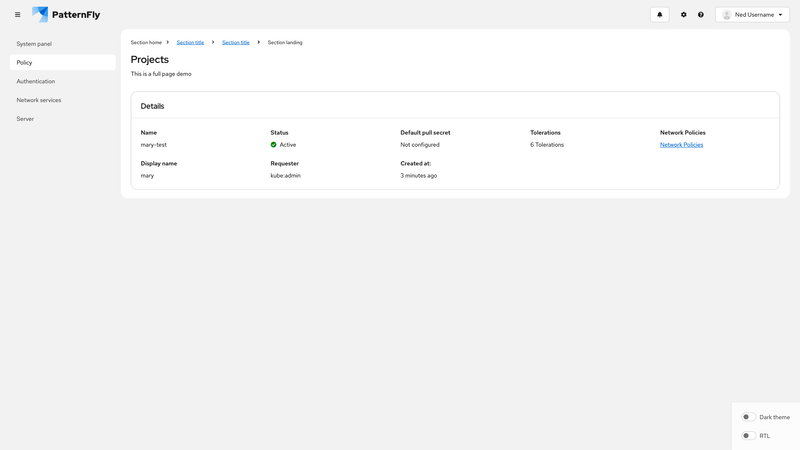Click the user avatar image
The image size is (800, 450).
[x=727, y=15]
